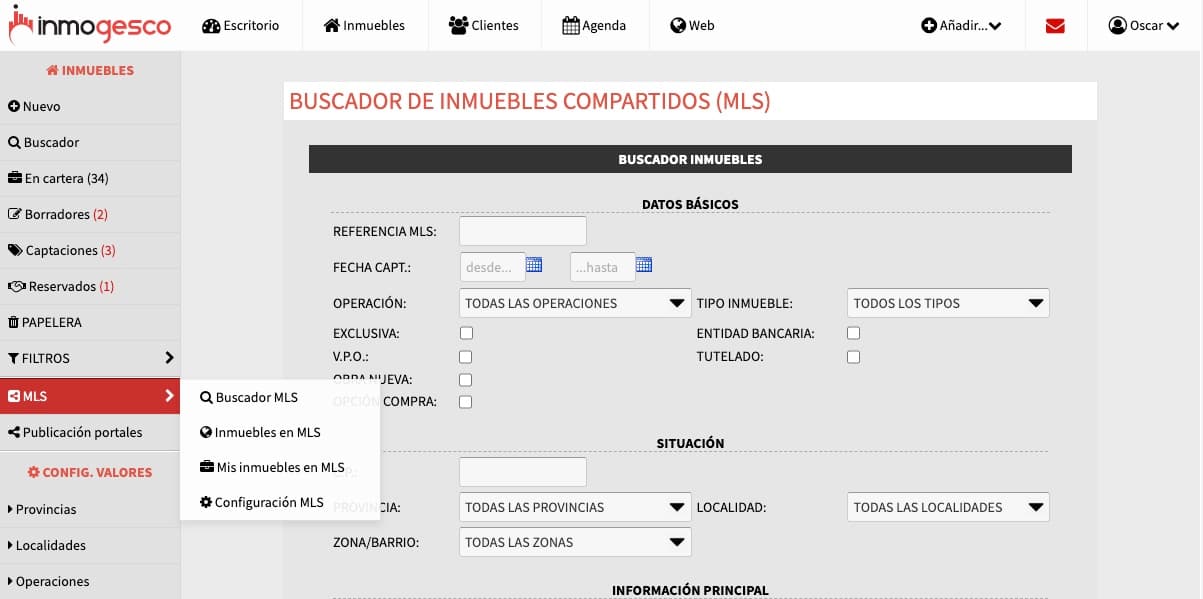1203x599 pixels.
Task: Expand the TODOS LOS TIPOS dropdown
Action: click(x=947, y=303)
